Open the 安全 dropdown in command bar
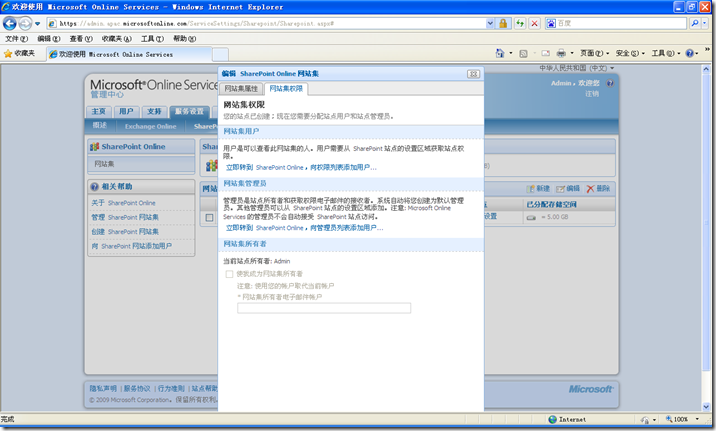716x431 pixels. [x=630, y=53]
